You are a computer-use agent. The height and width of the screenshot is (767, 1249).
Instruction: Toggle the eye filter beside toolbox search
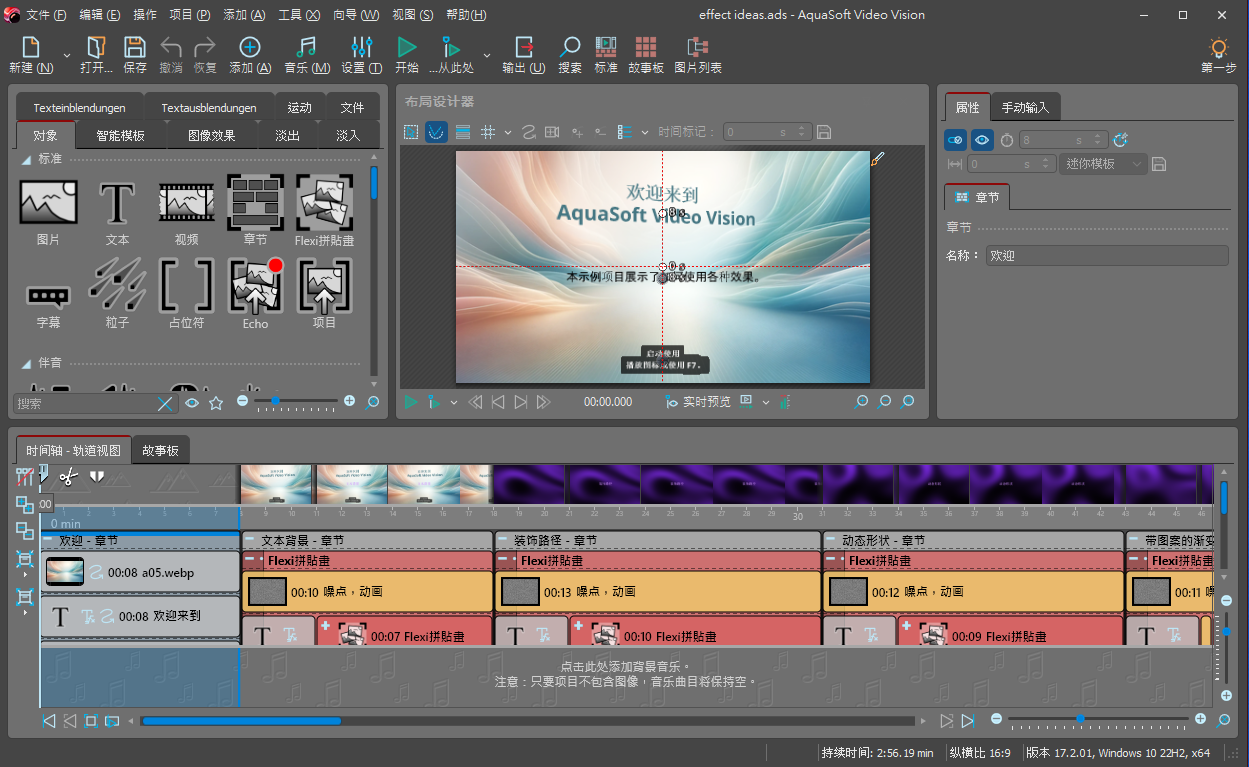pos(192,403)
